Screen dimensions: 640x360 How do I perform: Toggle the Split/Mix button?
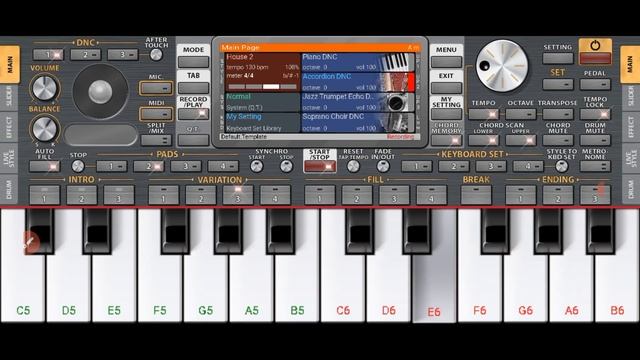pyautogui.click(x=156, y=140)
